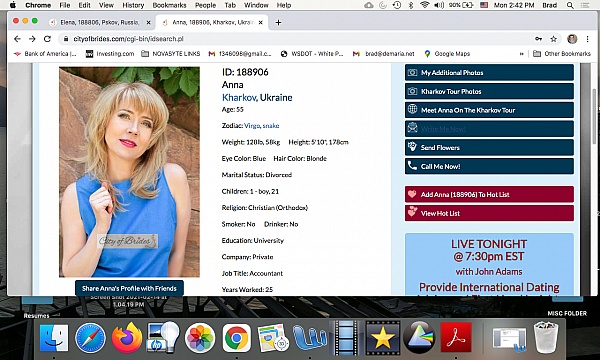This screenshot has height=360, width=600.
Task: Click the My Additional Photos button
Action: 489,73
